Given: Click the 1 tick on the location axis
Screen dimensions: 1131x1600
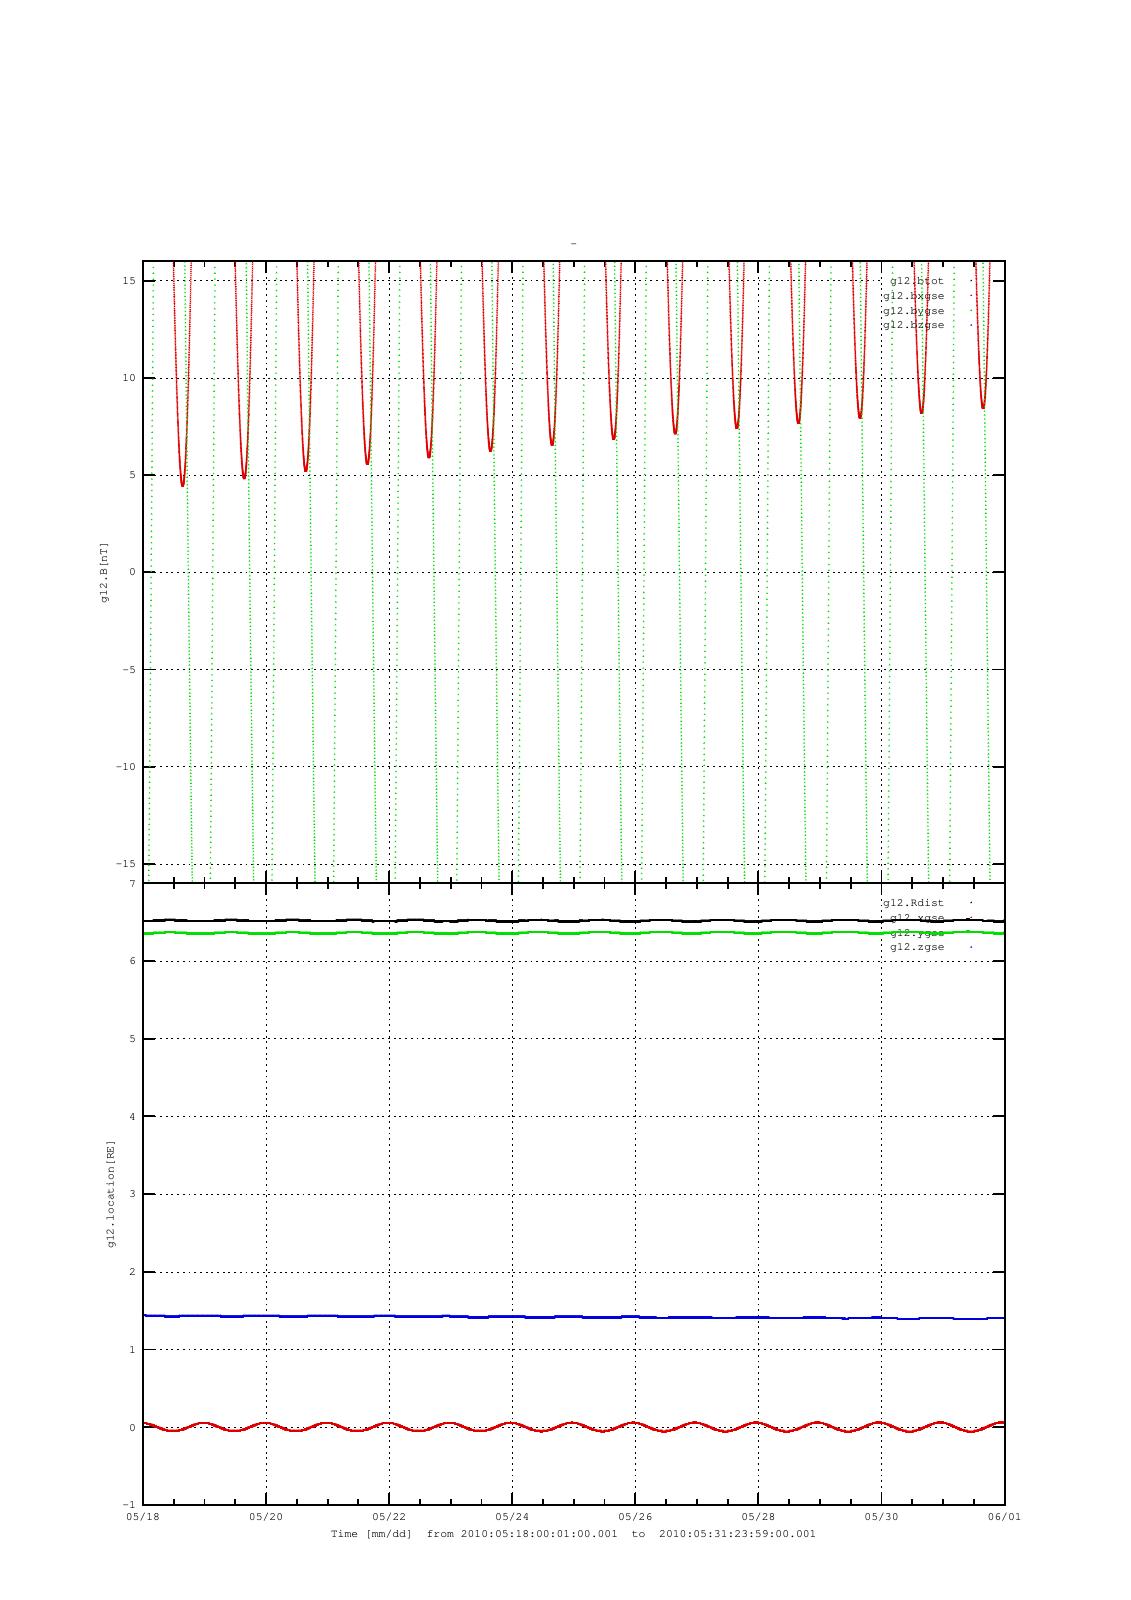Looking at the screenshot, I should [132, 1350].
